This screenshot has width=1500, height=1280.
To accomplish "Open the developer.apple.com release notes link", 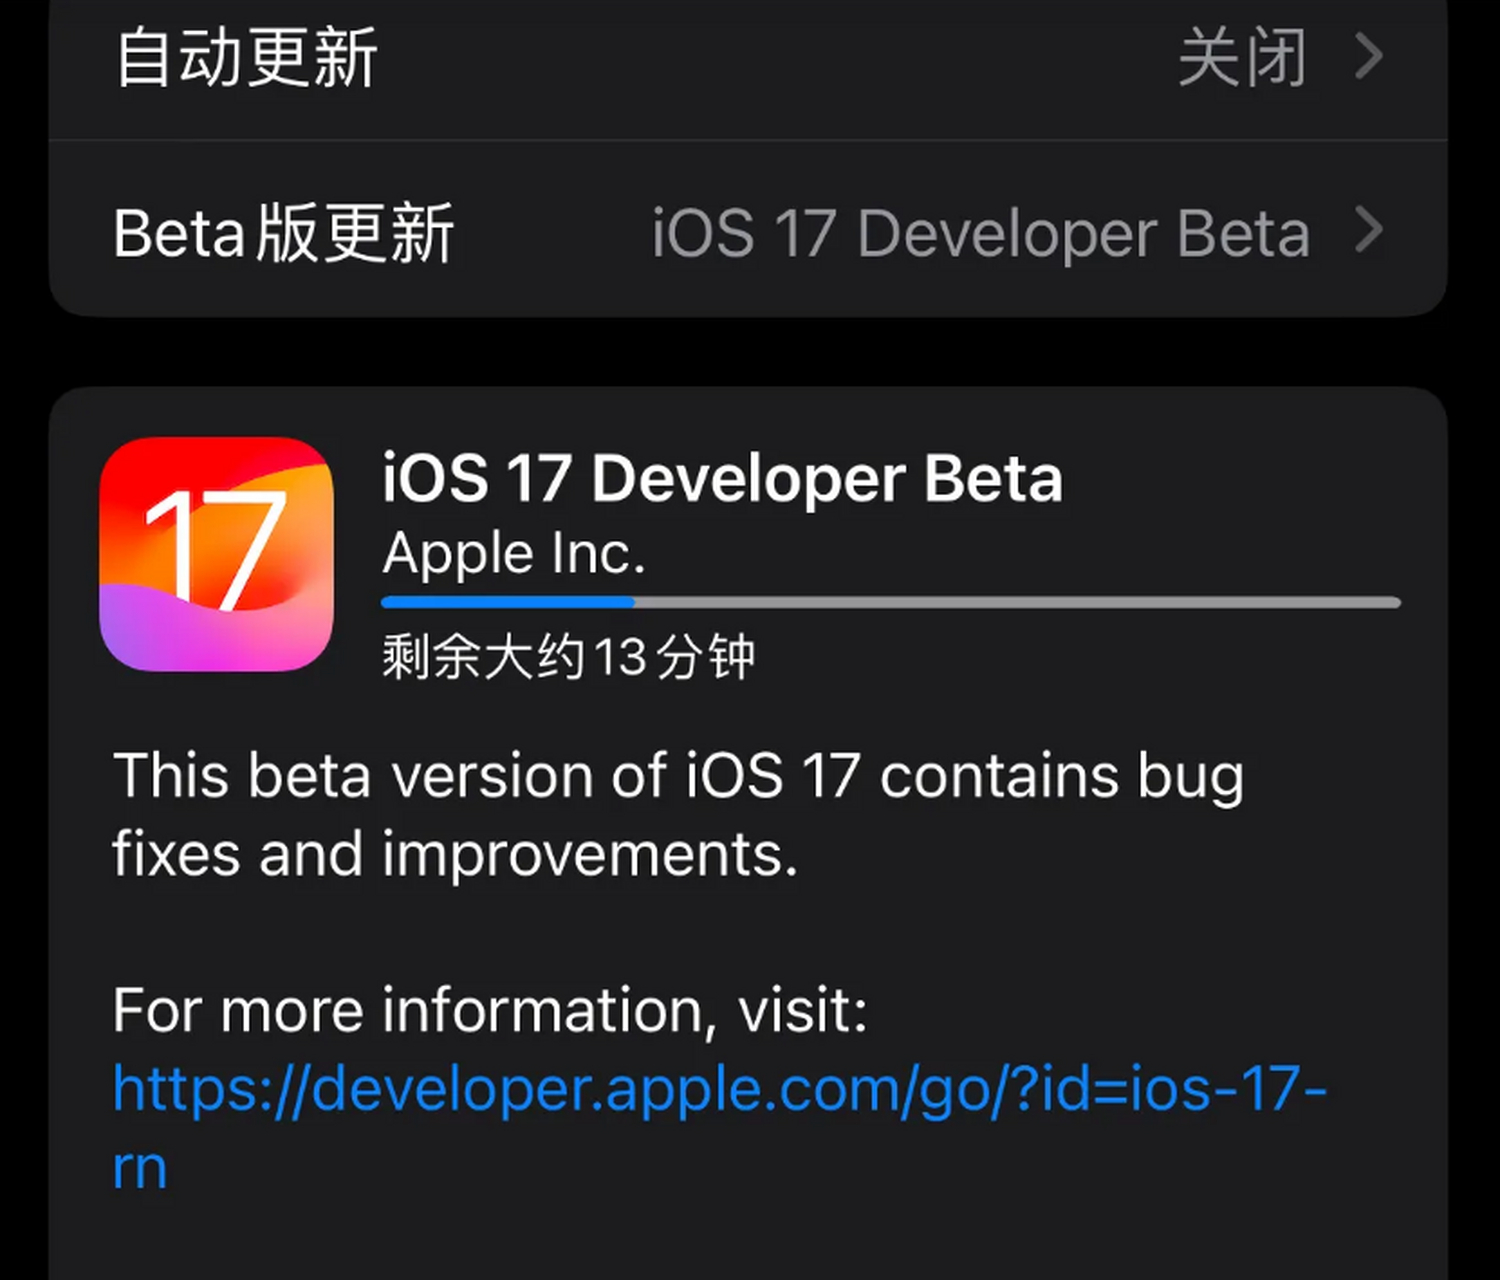I will point(720,1090).
